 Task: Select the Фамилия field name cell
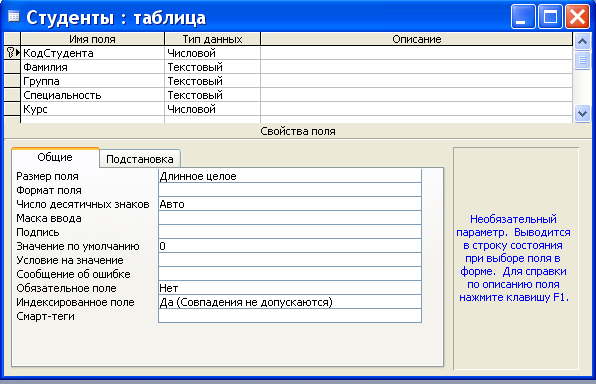(x=92, y=67)
